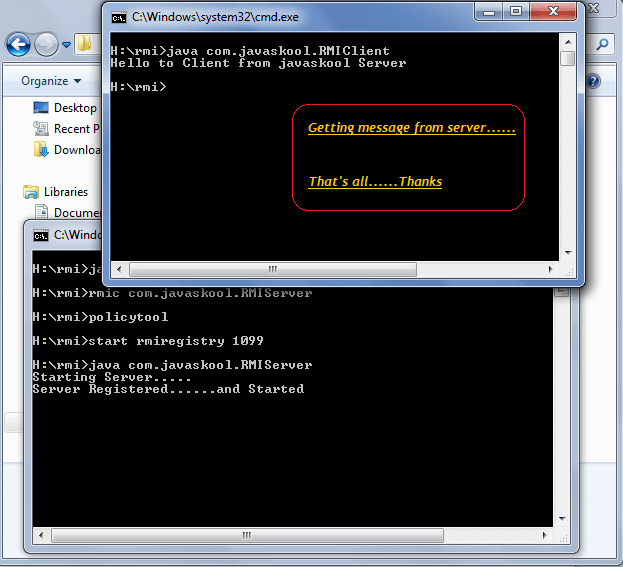Click the search magnifier icon in Explorer
Image resolution: width=623 pixels, height=567 pixels.
(x=603, y=45)
